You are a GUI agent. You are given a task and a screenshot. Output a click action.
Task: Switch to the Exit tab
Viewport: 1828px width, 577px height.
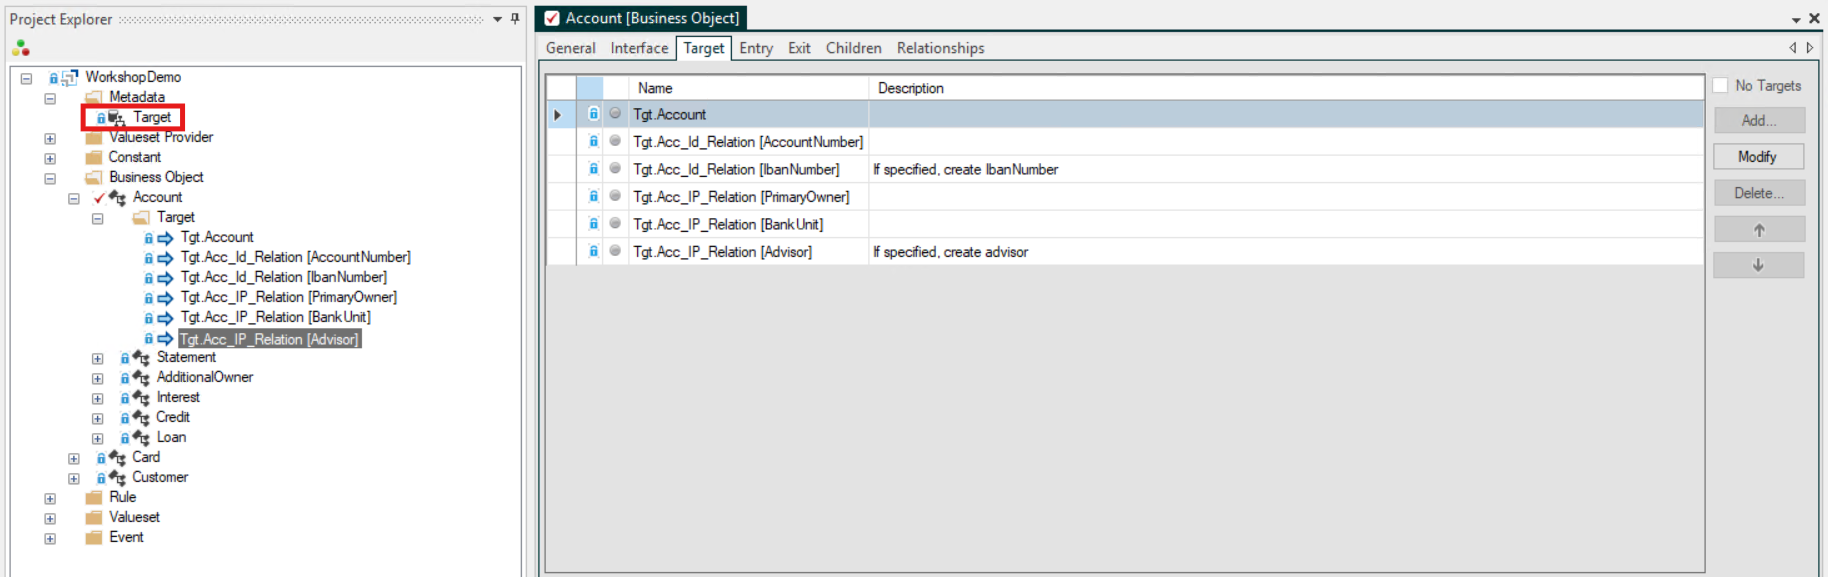click(x=799, y=48)
